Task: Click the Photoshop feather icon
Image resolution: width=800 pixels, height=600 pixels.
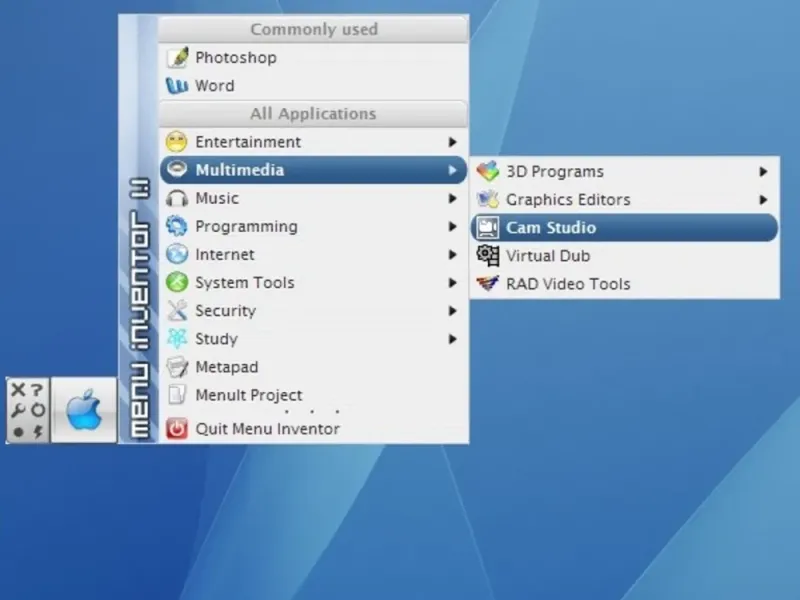Action: click(x=177, y=58)
